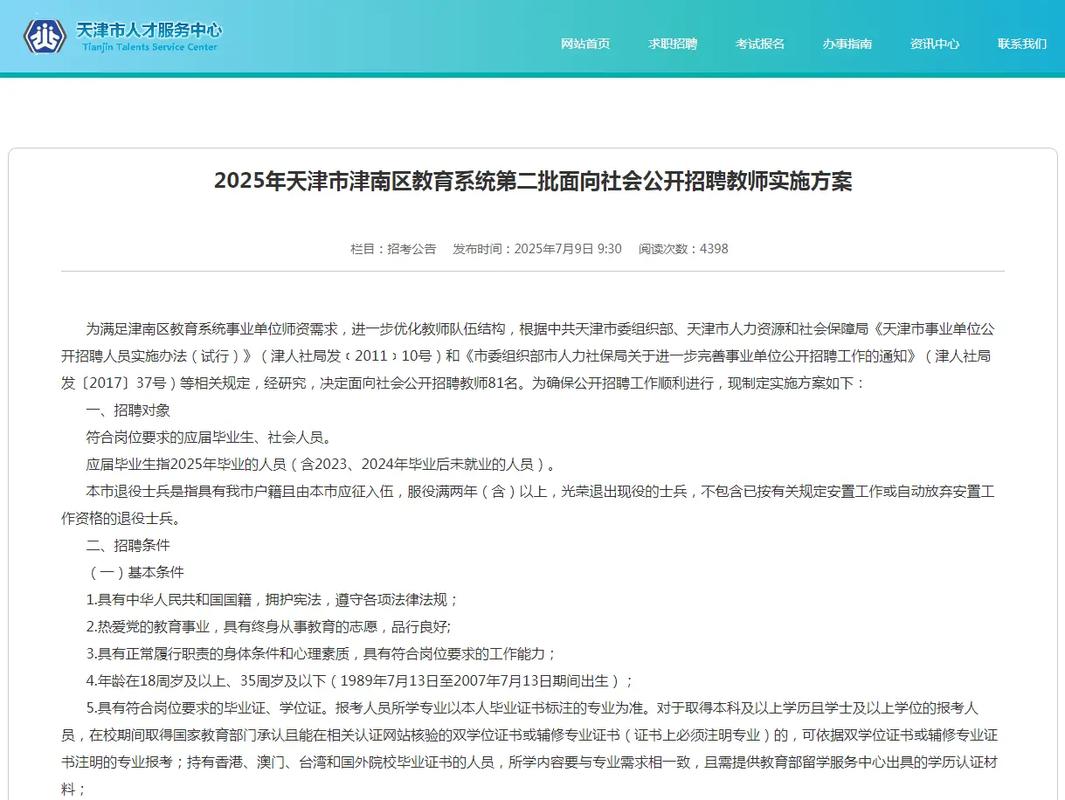Open the 网站首页 navigation menu
Image resolution: width=1065 pixels, height=800 pixels.
pyautogui.click(x=585, y=44)
